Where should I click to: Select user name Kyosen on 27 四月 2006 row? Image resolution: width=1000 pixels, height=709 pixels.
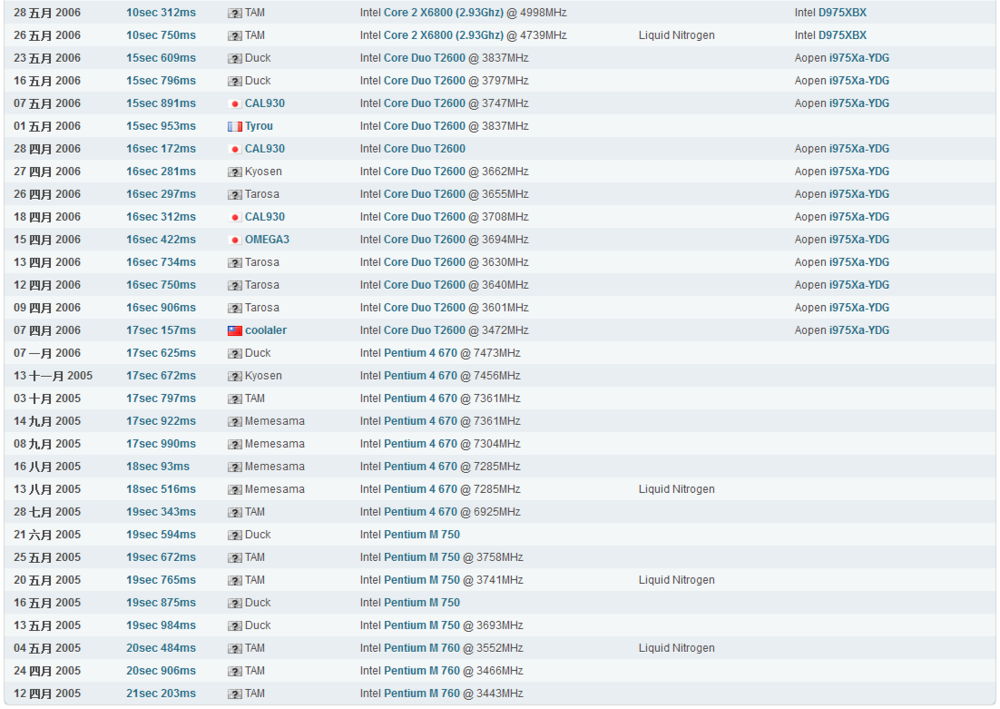[x=263, y=172]
